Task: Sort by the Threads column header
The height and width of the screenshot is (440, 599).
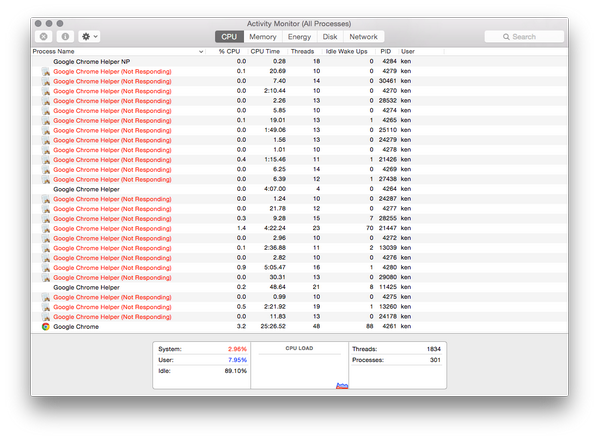Action: point(303,51)
